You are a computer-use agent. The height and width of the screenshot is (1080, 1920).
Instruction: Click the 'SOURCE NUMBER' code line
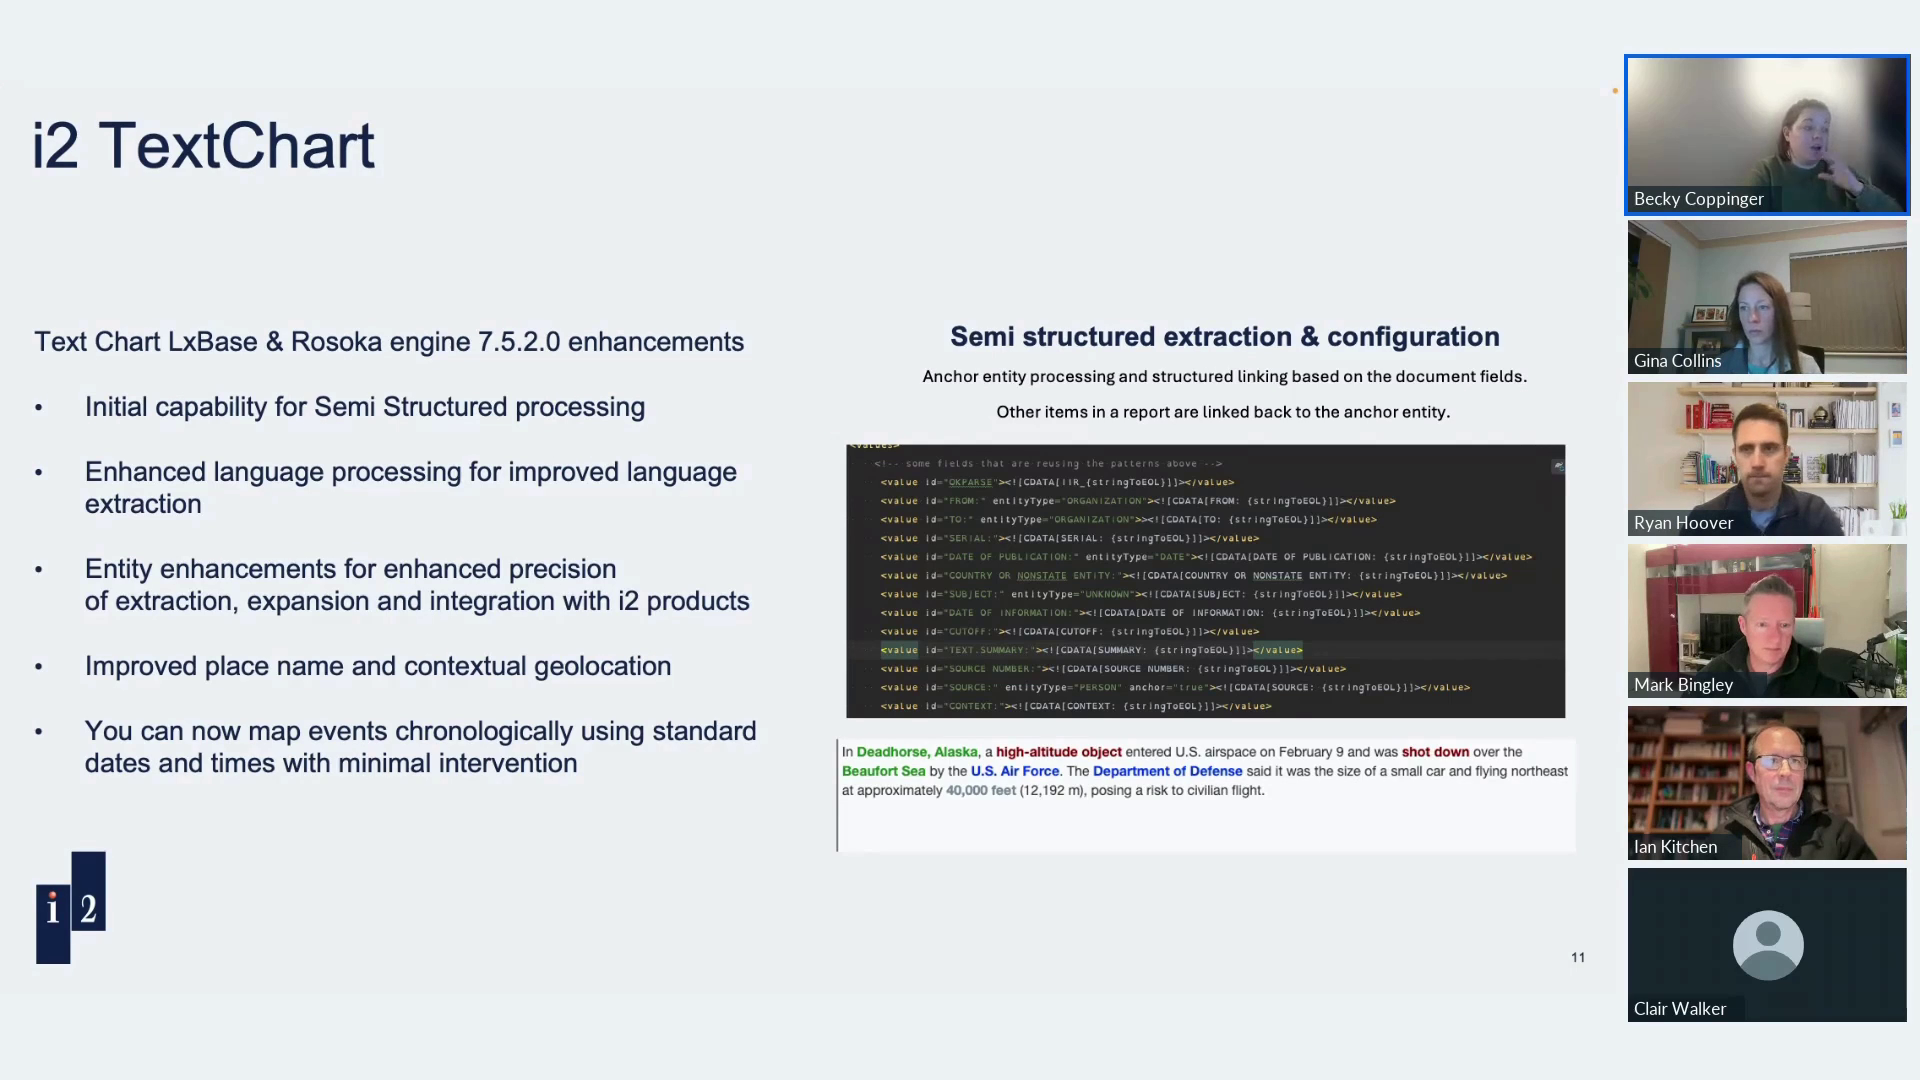(1113, 669)
